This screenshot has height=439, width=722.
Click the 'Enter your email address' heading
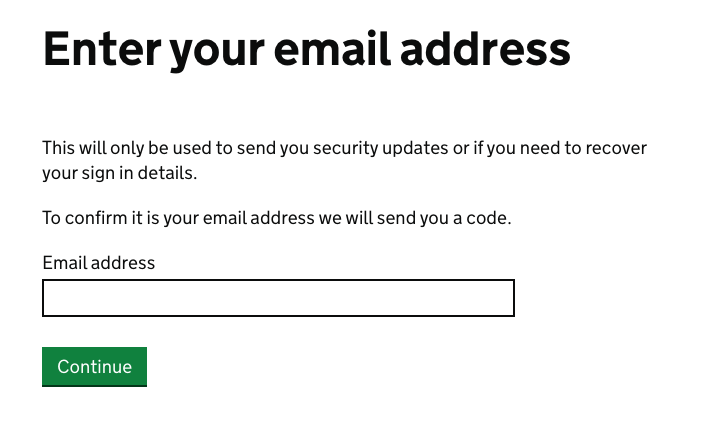(306, 50)
